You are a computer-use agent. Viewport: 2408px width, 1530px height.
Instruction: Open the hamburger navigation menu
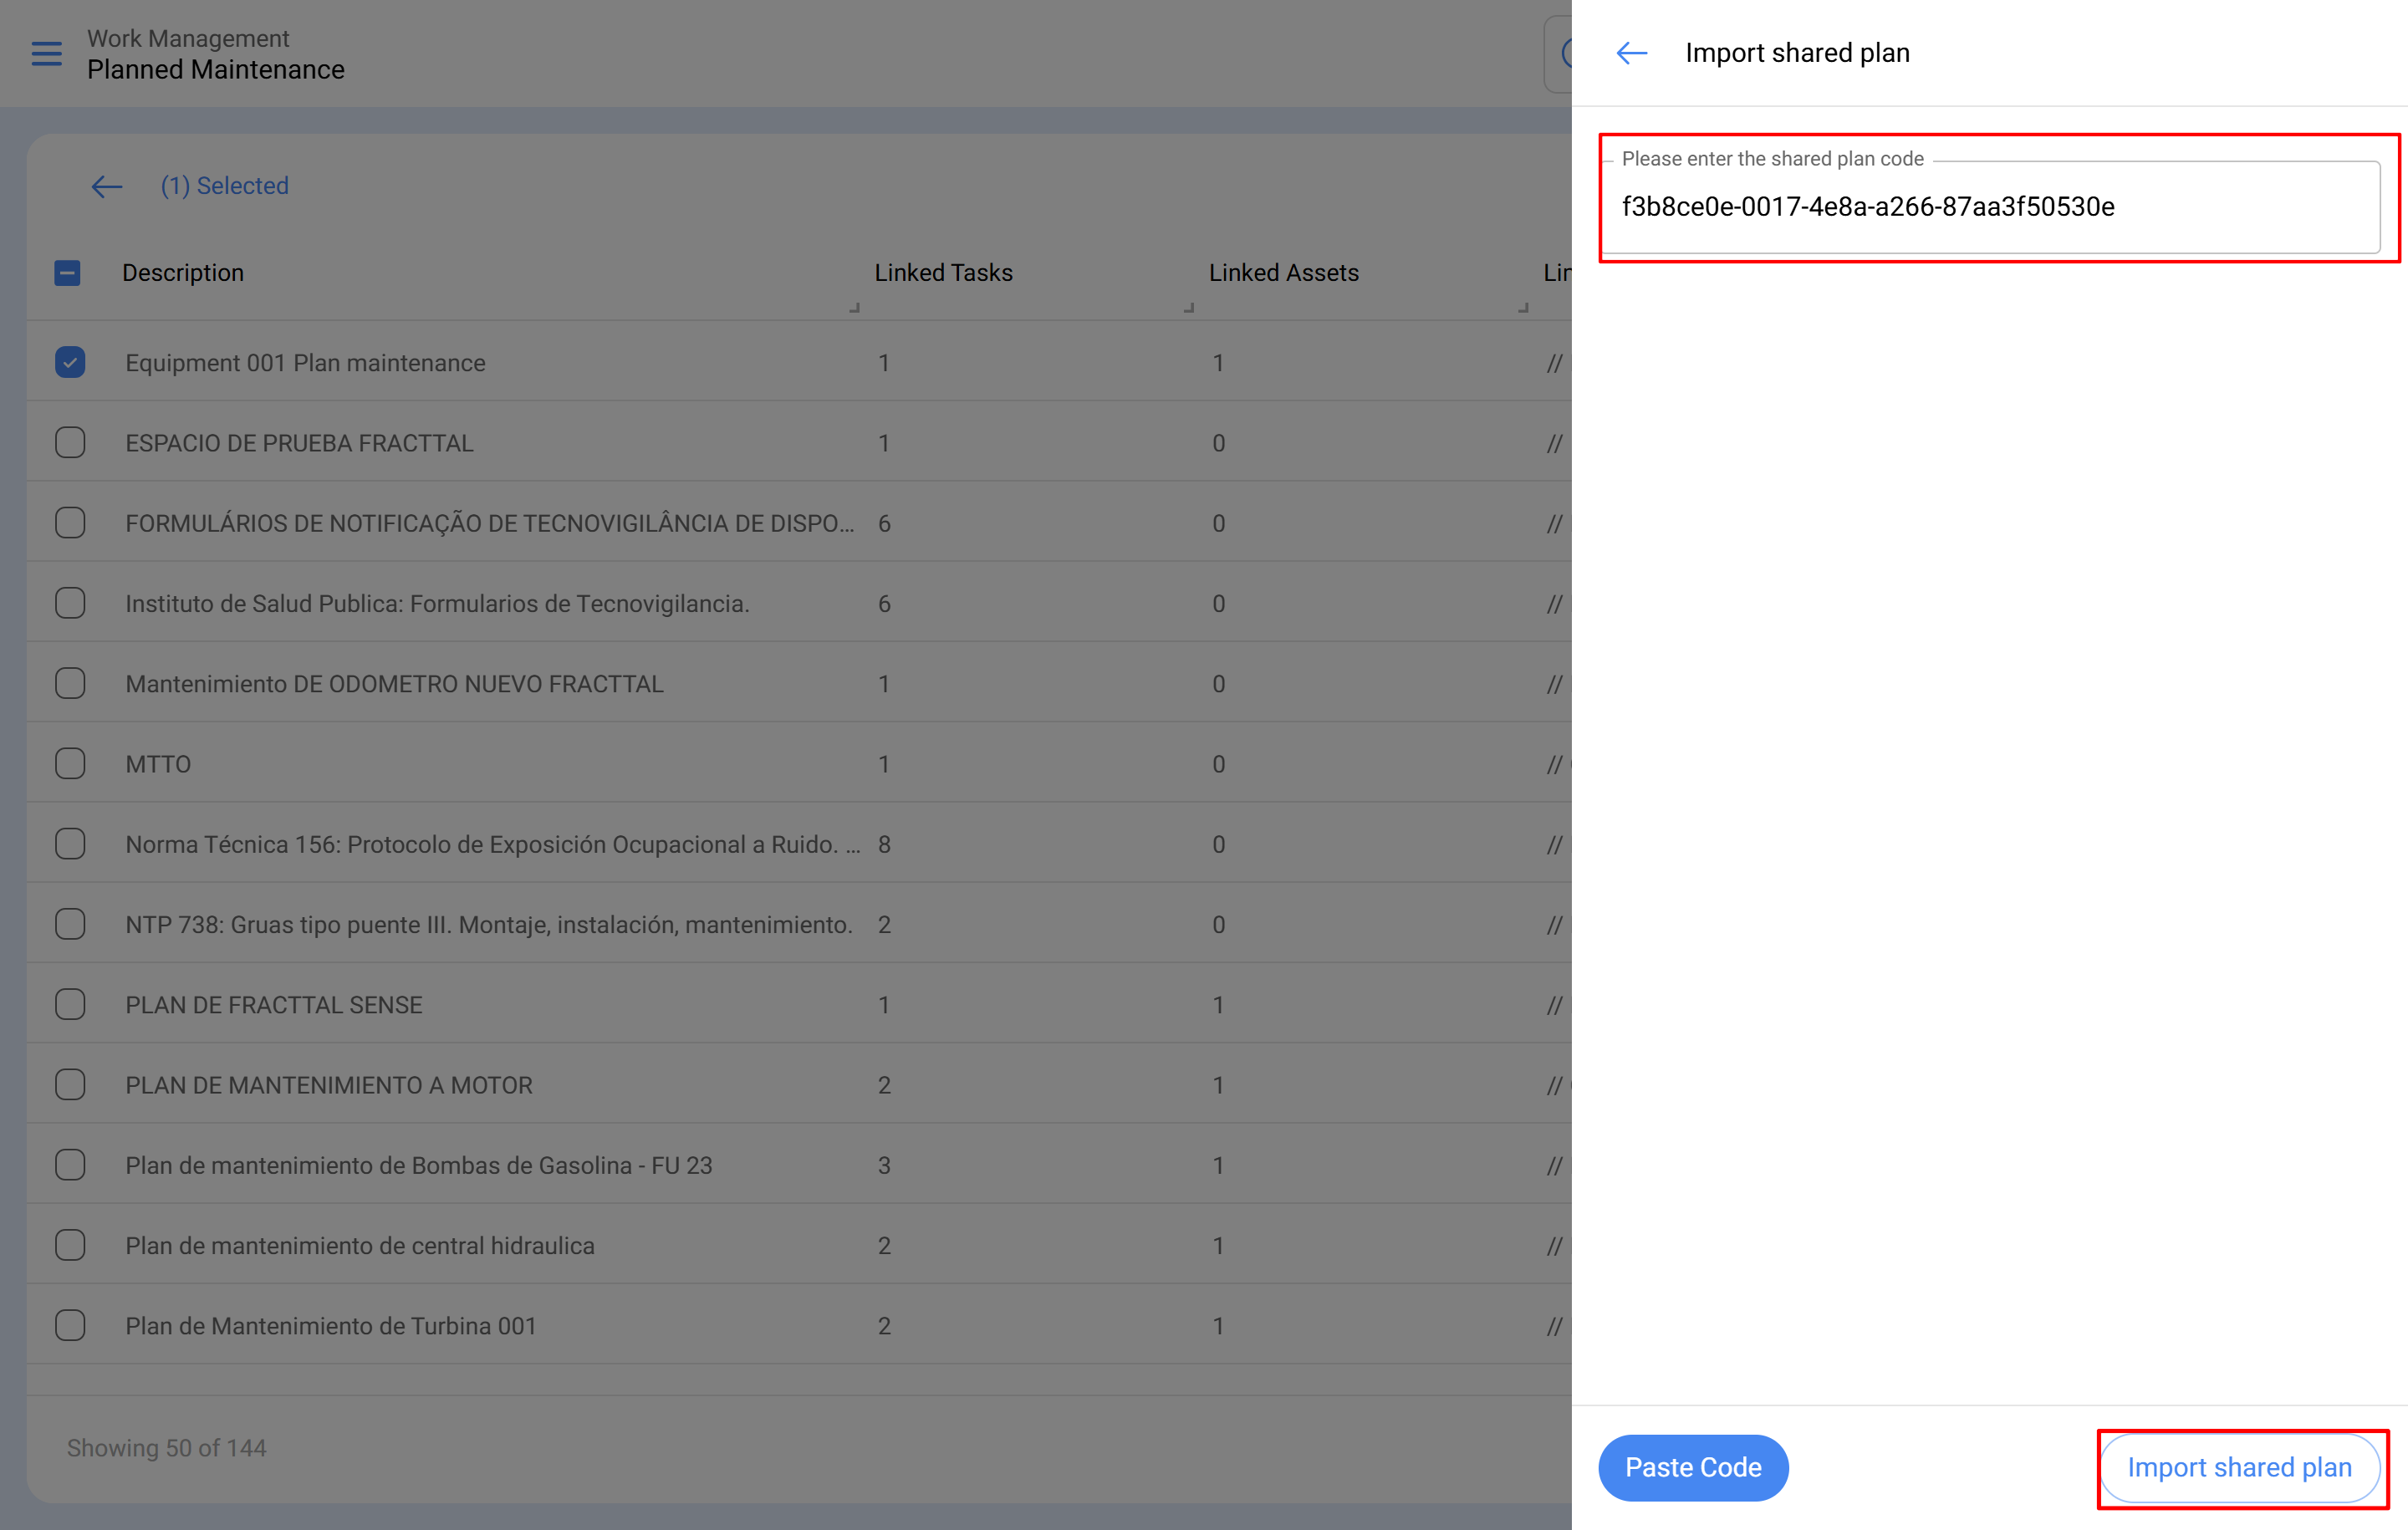pos(46,54)
